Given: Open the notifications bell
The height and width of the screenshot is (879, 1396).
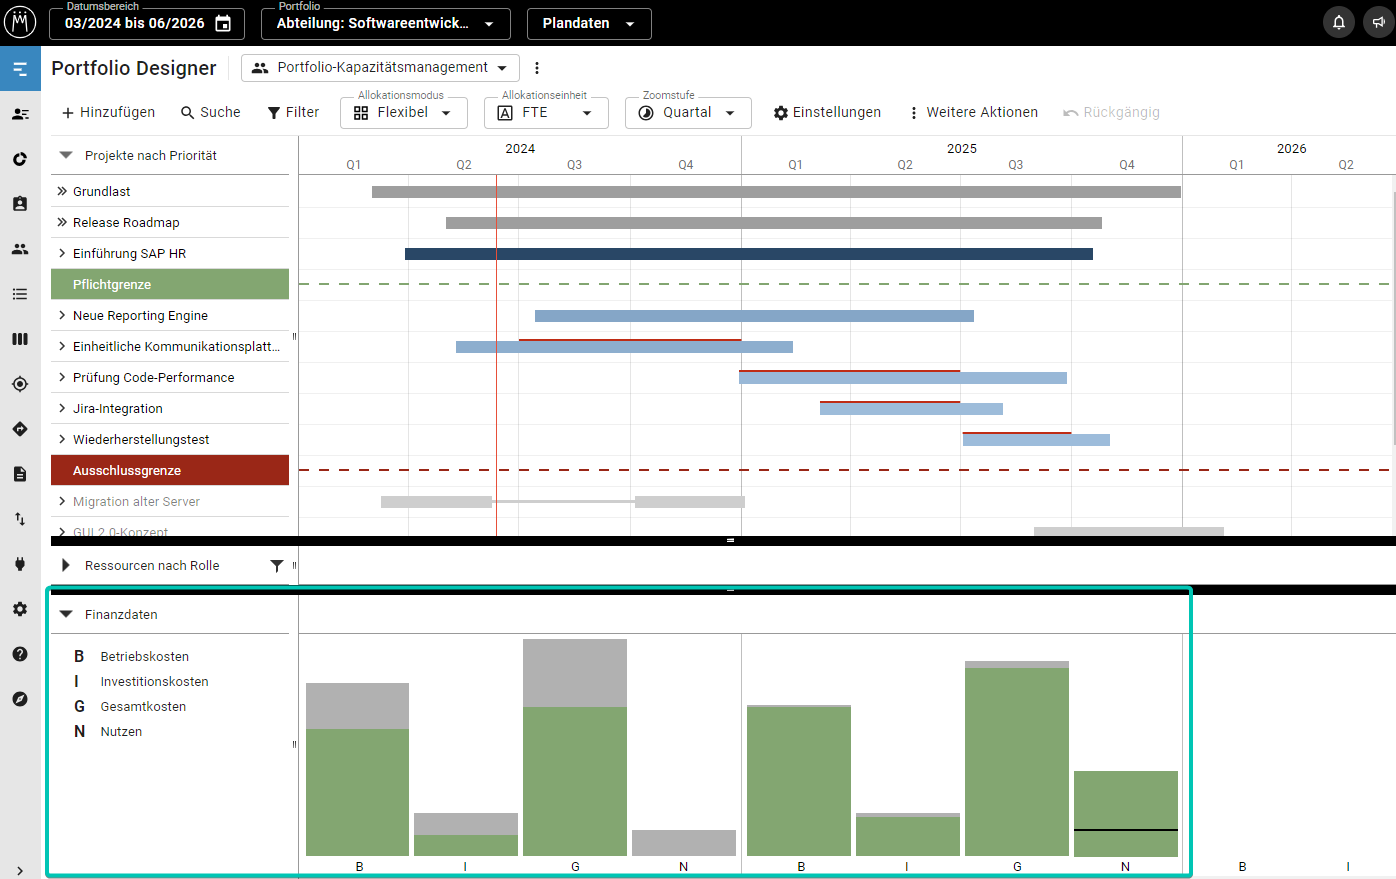Looking at the screenshot, I should (x=1339, y=22).
